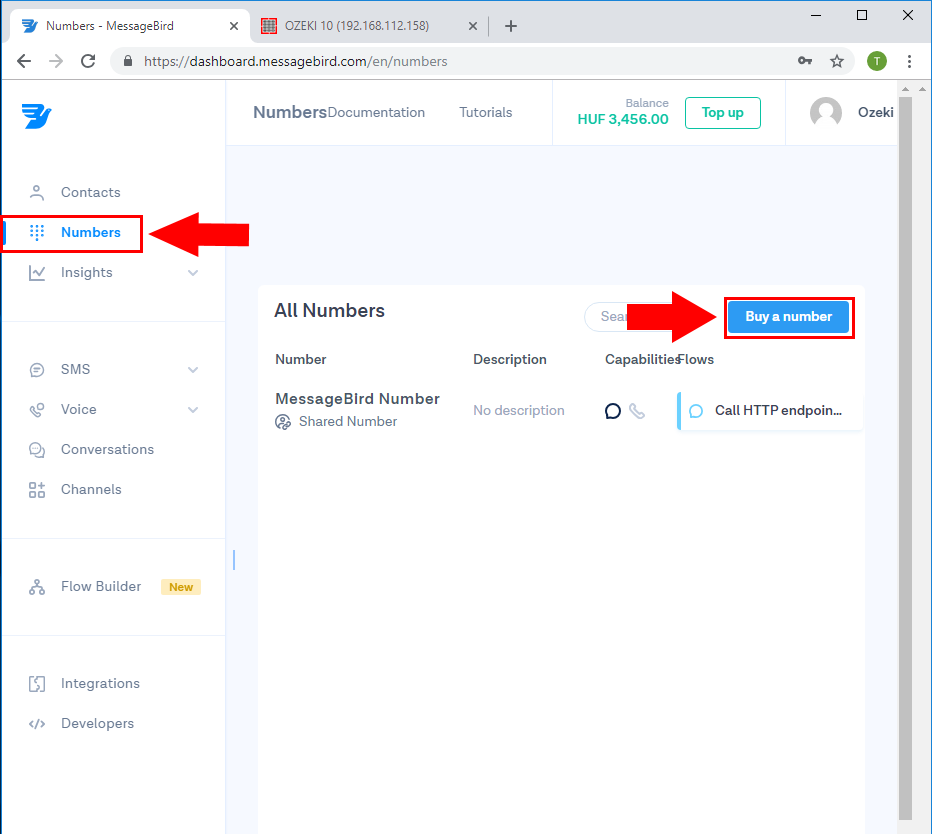Viewport: 932px width, 834px height.
Task: Click the Buy a number button
Action: [x=789, y=317]
